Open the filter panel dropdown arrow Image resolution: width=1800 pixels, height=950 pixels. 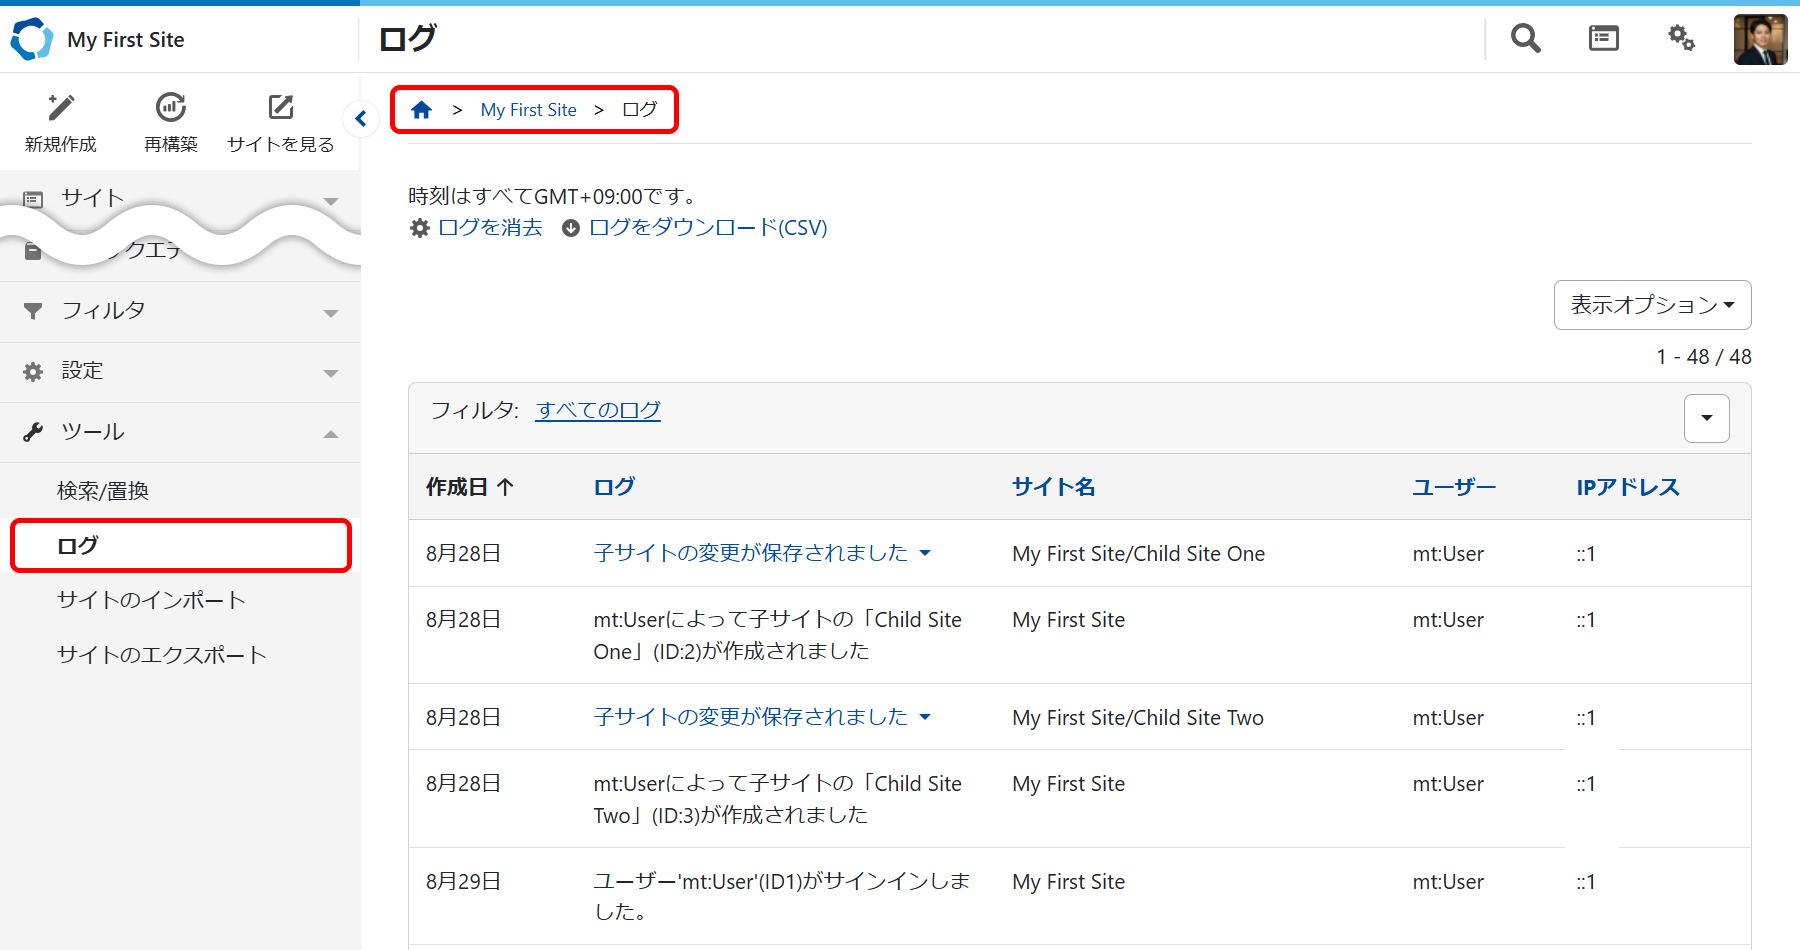pos(1706,418)
